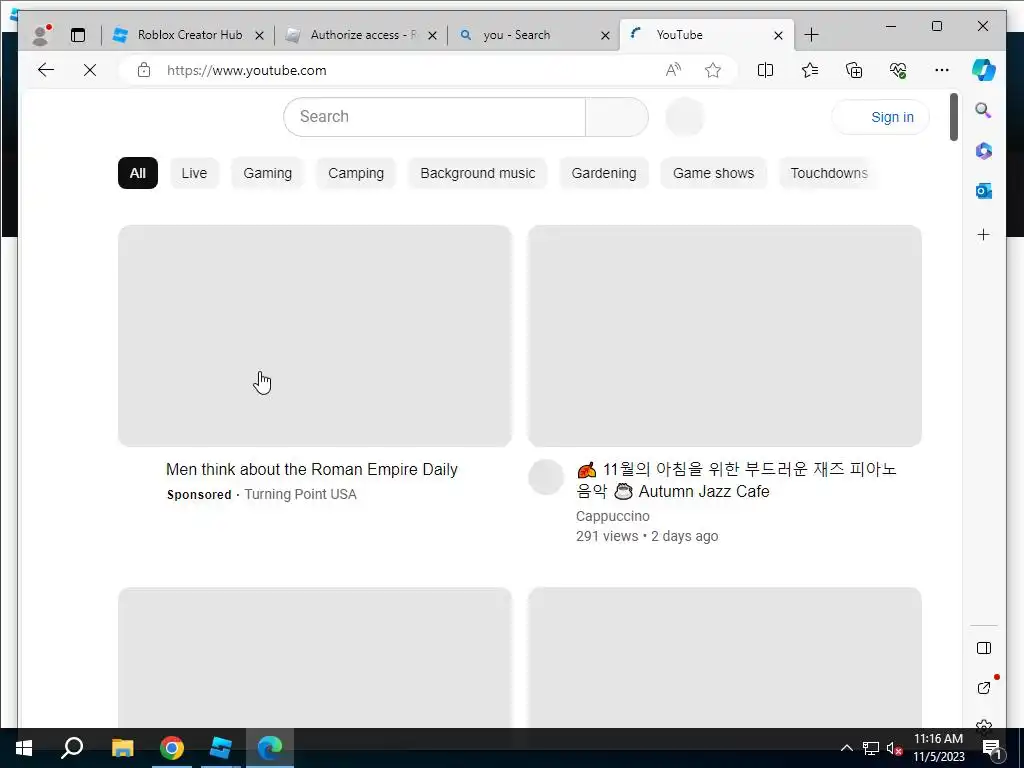This screenshot has height=768, width=1024.
Task: Open the Collections icon
Action: (854, 70)
